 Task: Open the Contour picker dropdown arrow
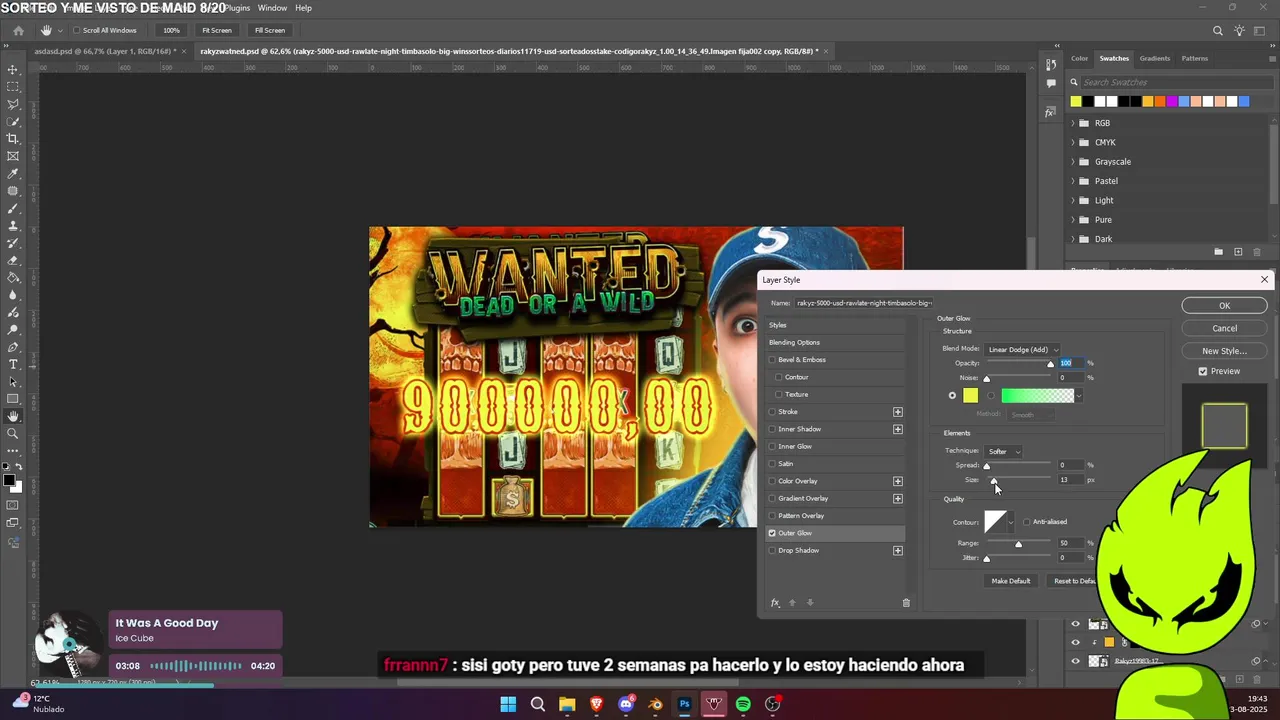[x=1011, y=522]
